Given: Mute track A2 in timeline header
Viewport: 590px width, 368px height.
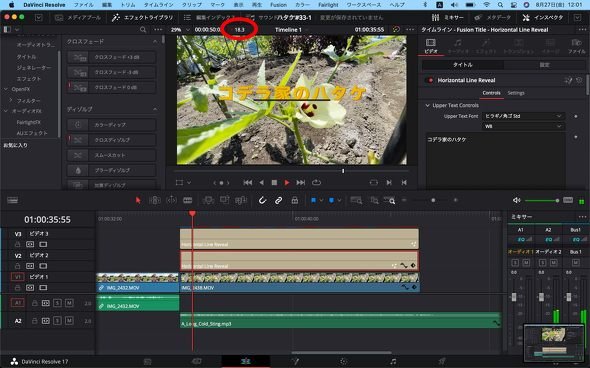Looking at the screenshot, I should point(69,321).
